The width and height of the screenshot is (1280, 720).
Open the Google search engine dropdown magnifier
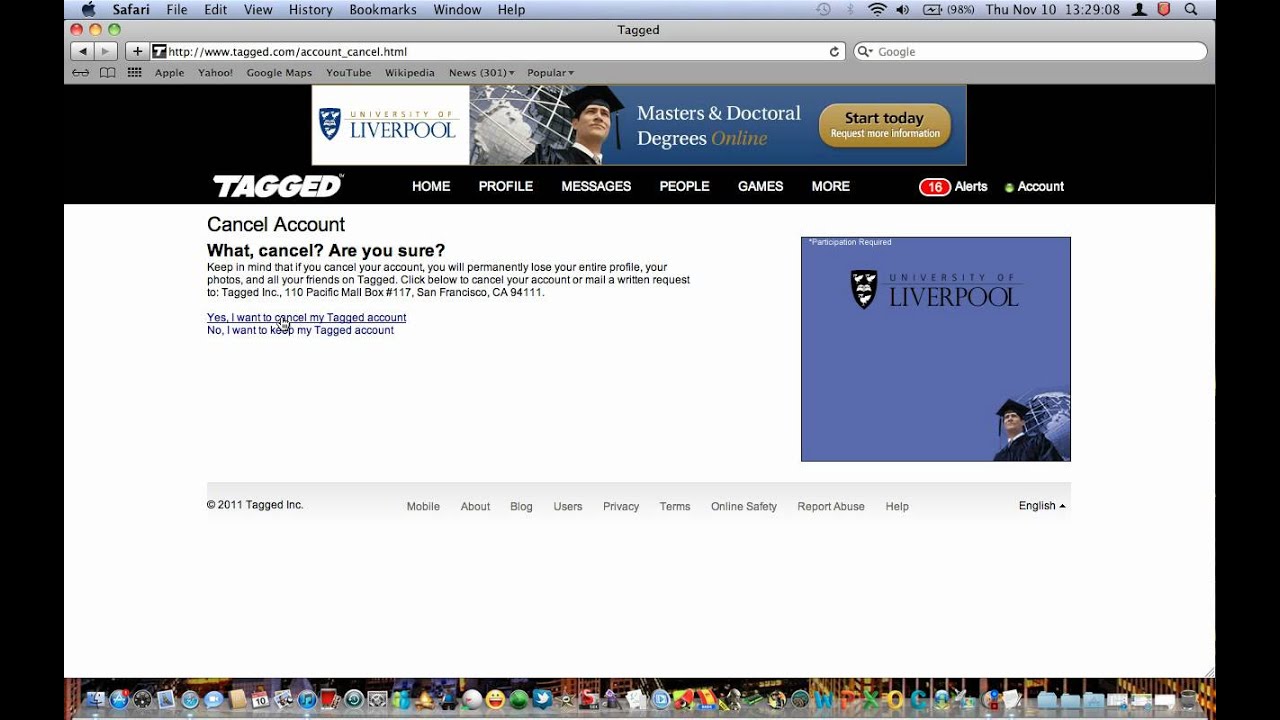(865, 51)
